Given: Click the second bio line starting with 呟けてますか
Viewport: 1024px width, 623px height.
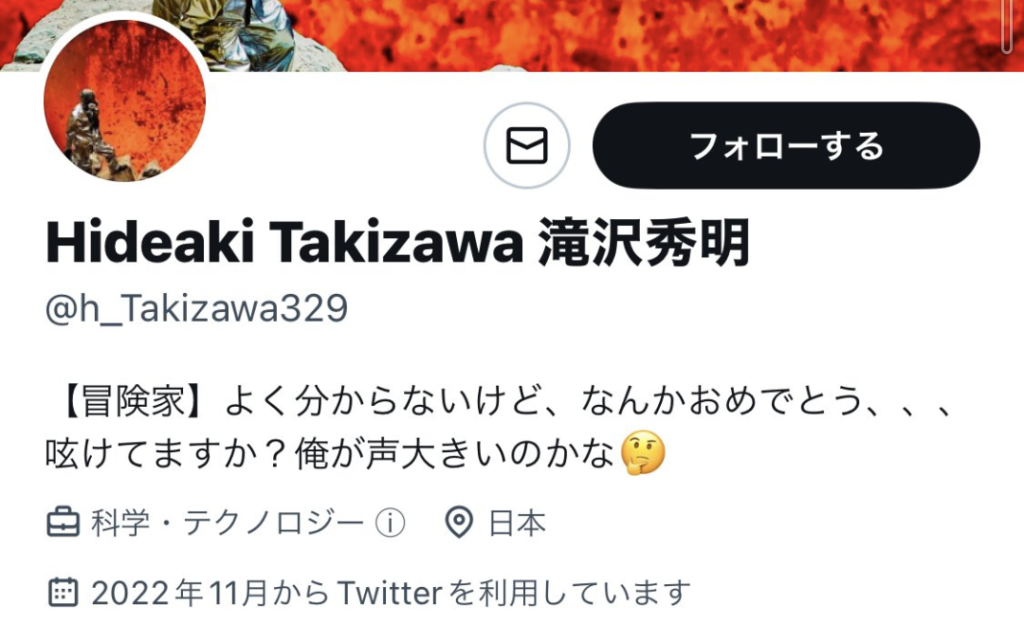Looking at the screenshot, I should (355, 453).
